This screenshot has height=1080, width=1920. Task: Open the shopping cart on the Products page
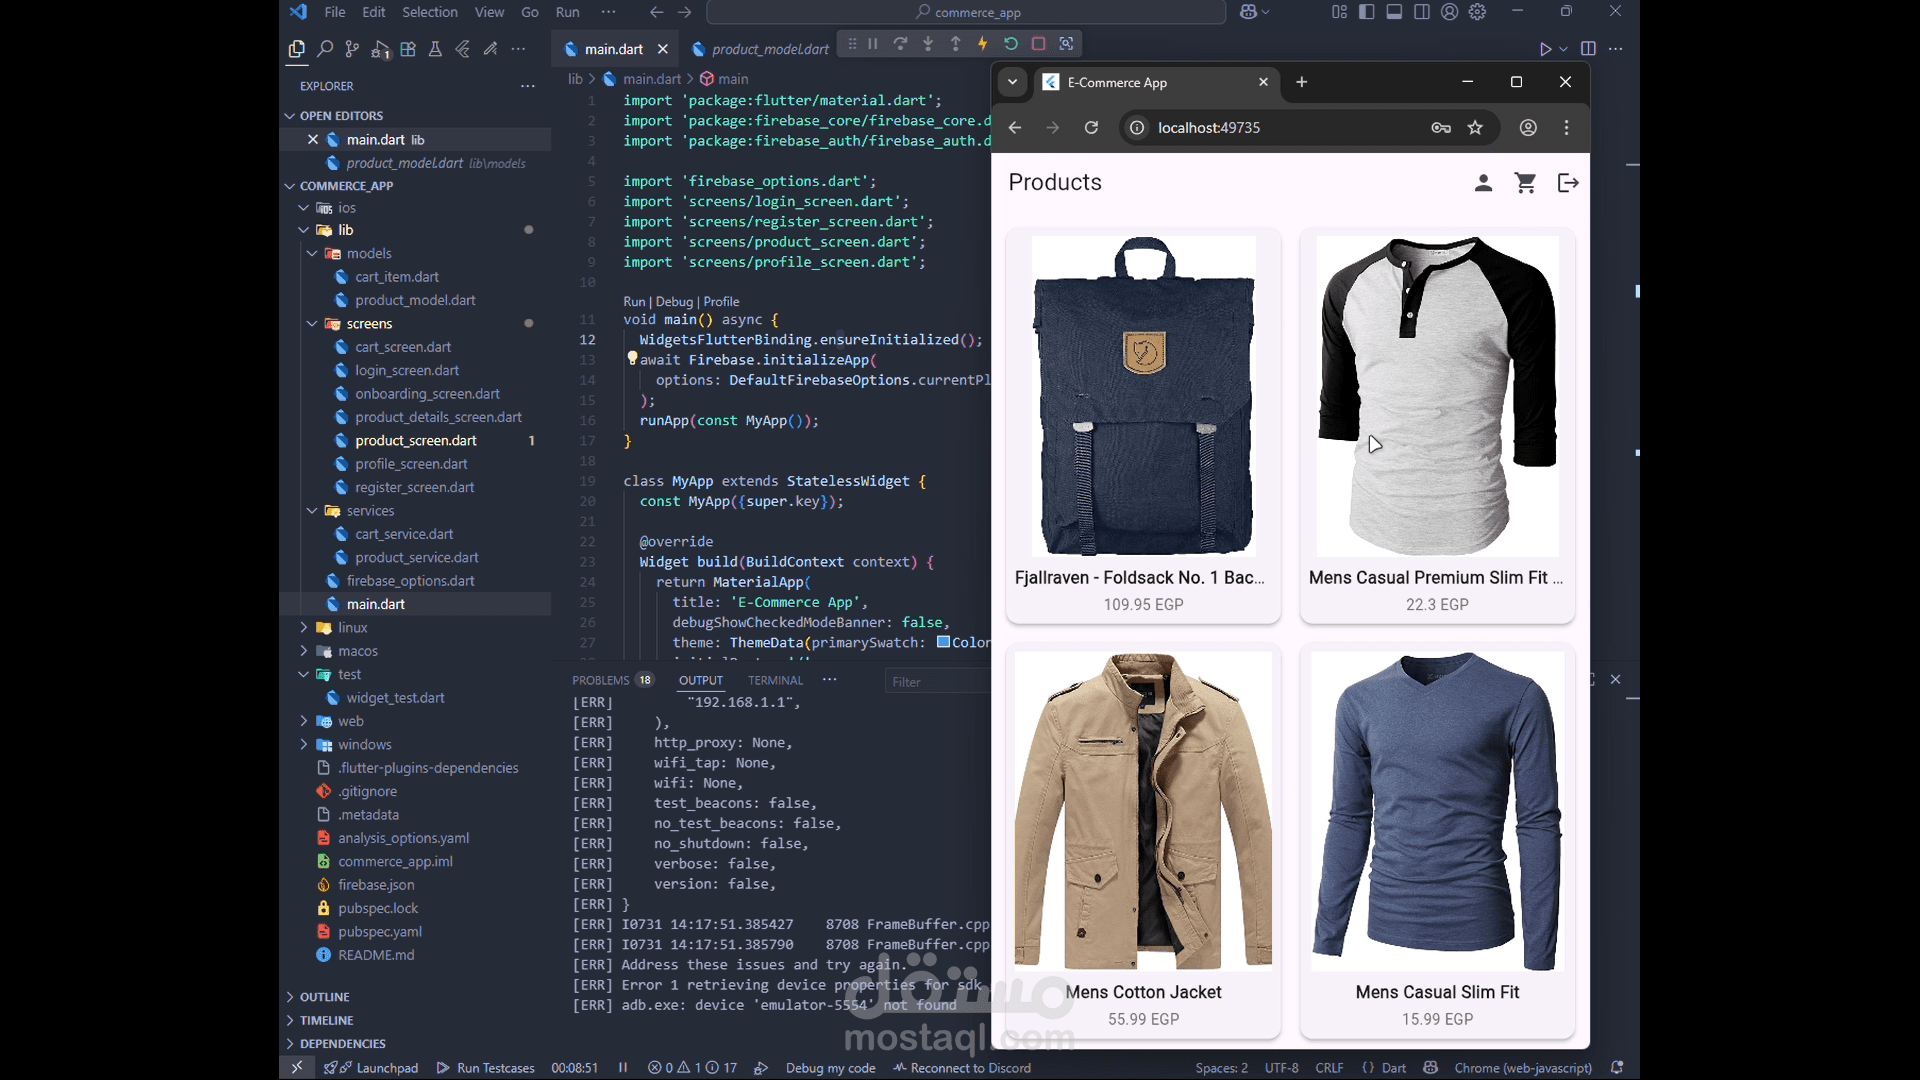pyautogui.click(x=1526, y=182)
